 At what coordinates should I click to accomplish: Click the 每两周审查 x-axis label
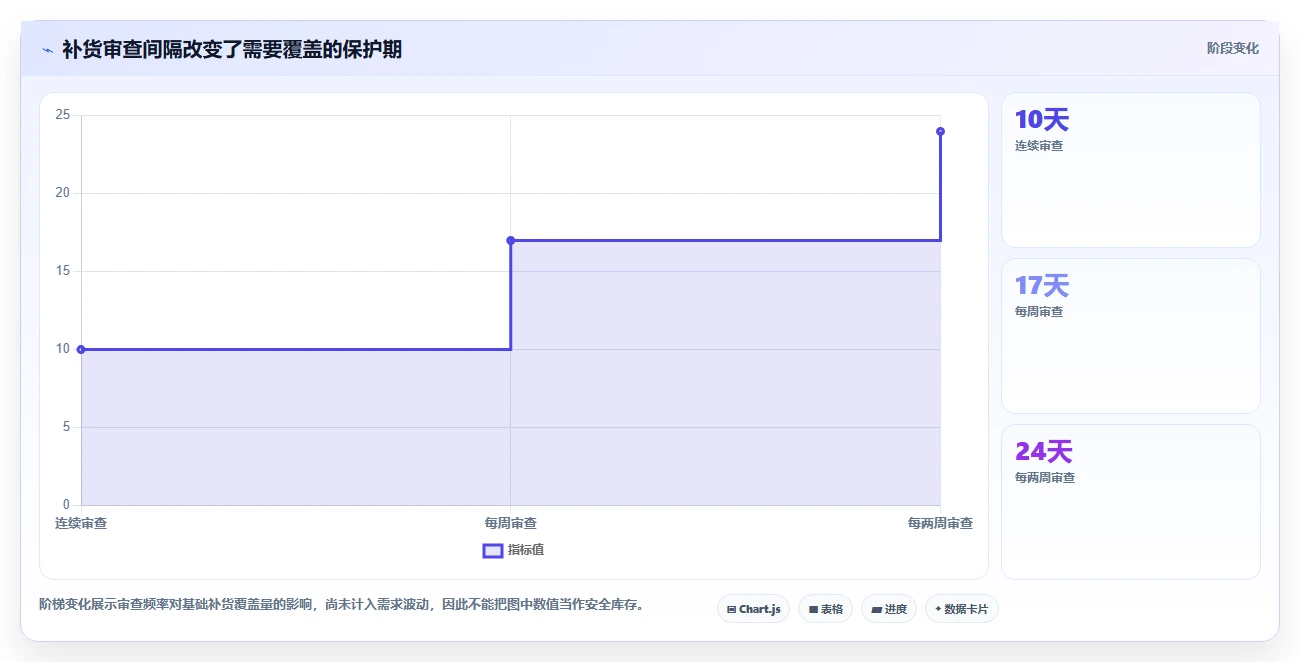click(940, 523)
